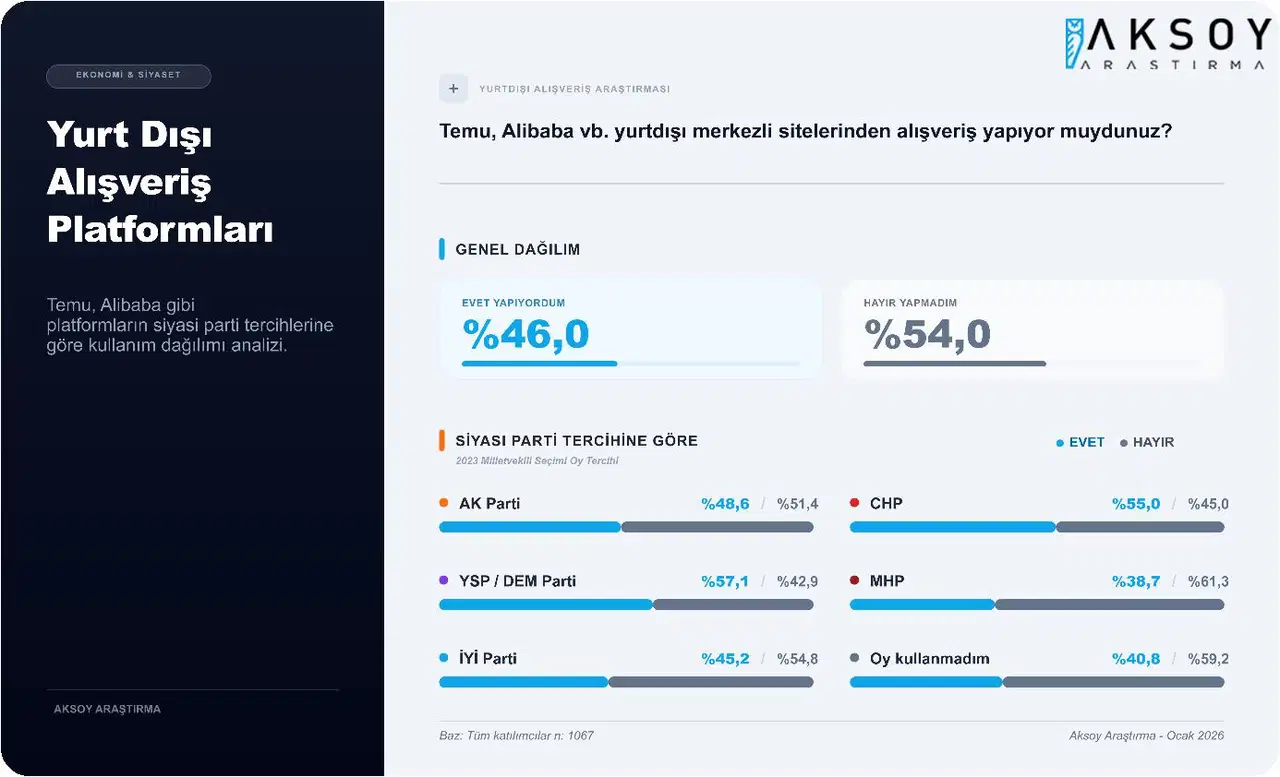This screenshot has height=777, width=1280.
Task: Click the Siyasi Parti Tercihine Göre heading
Action: point(576,441)
